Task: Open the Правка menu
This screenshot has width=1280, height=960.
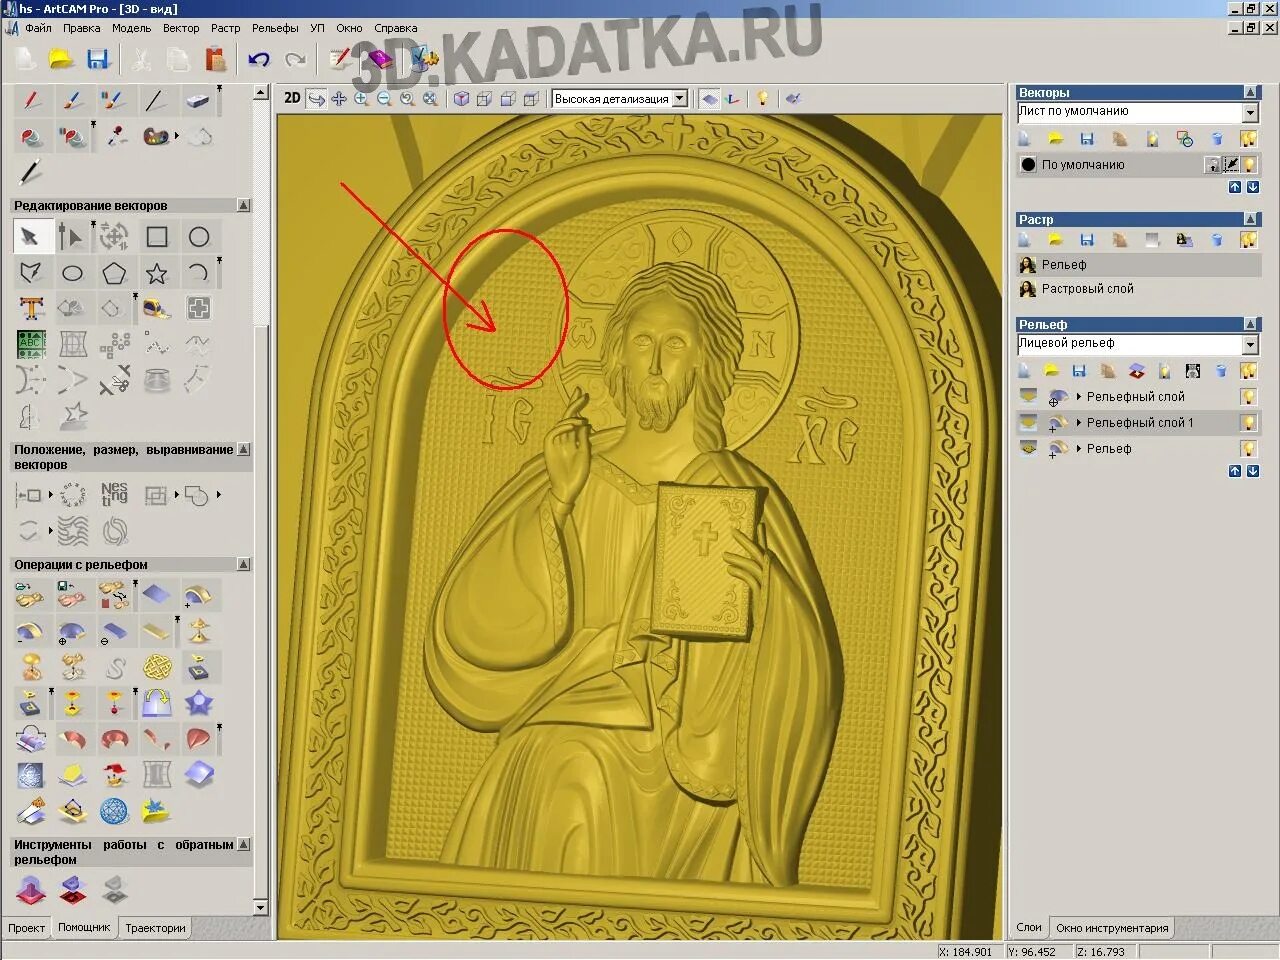Action: (82, 28)
